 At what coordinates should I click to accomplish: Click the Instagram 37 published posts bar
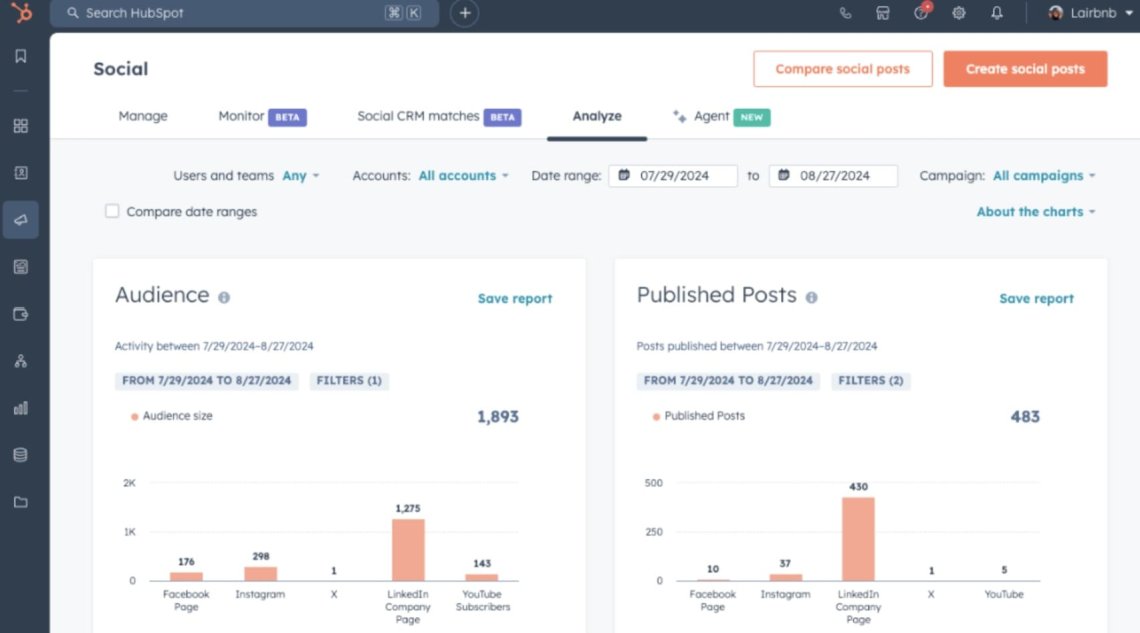click(785, 577)
